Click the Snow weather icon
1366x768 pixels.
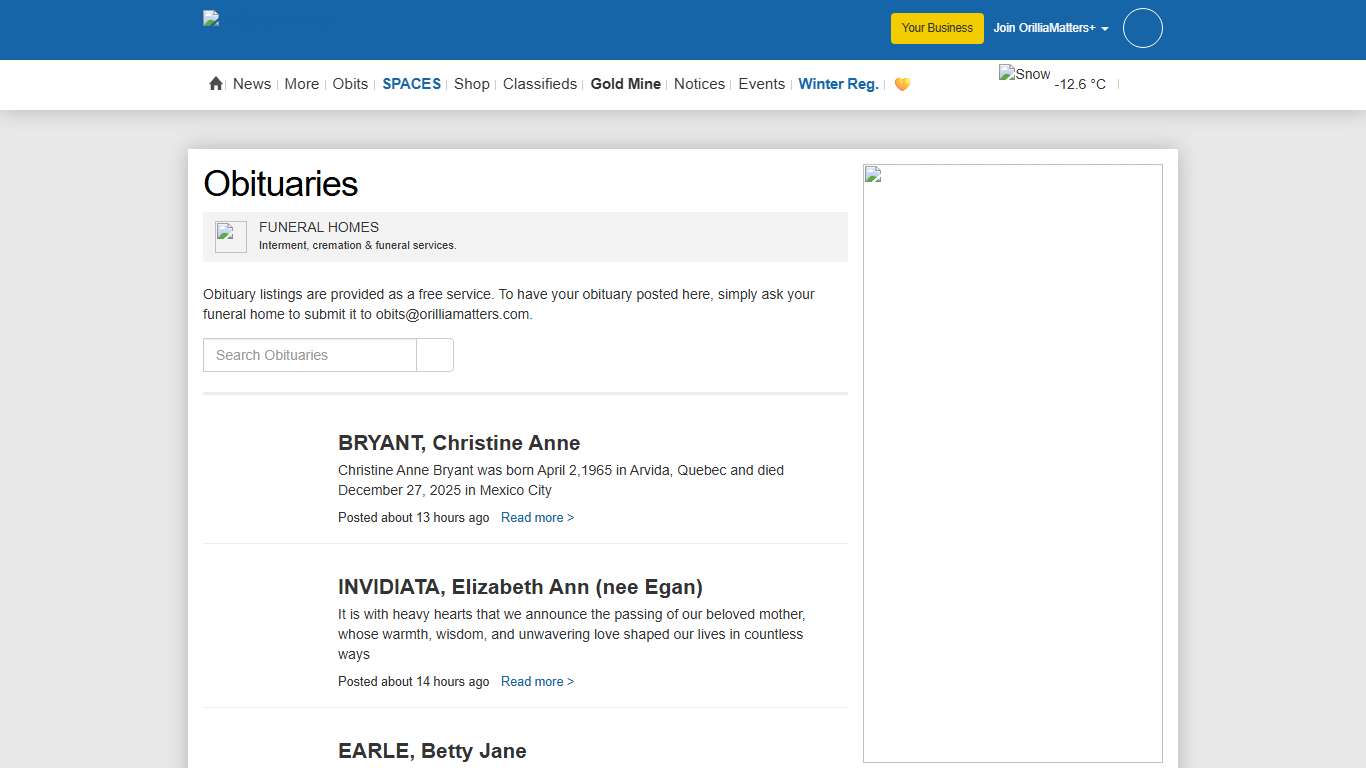[x=1024, y=75]
